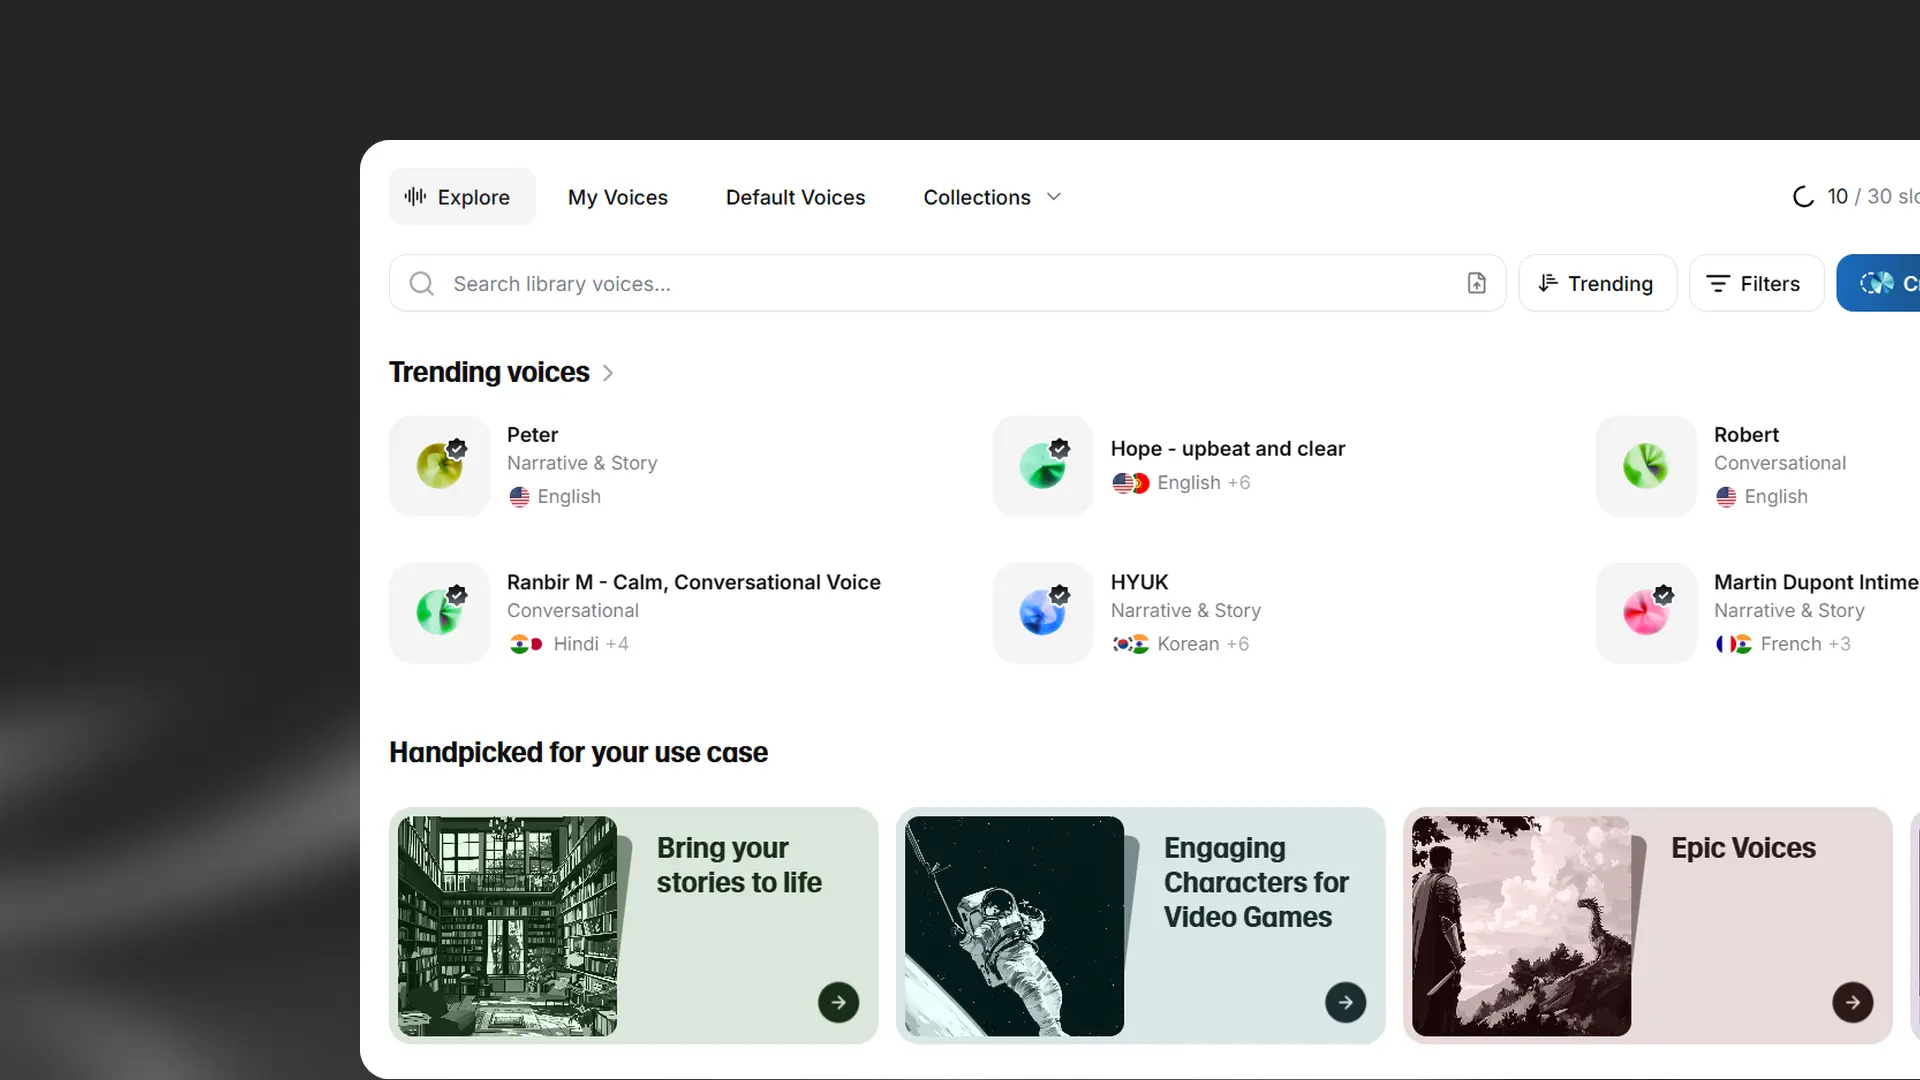
Task: Click the Trending sort button
Action: point(1596,283)
